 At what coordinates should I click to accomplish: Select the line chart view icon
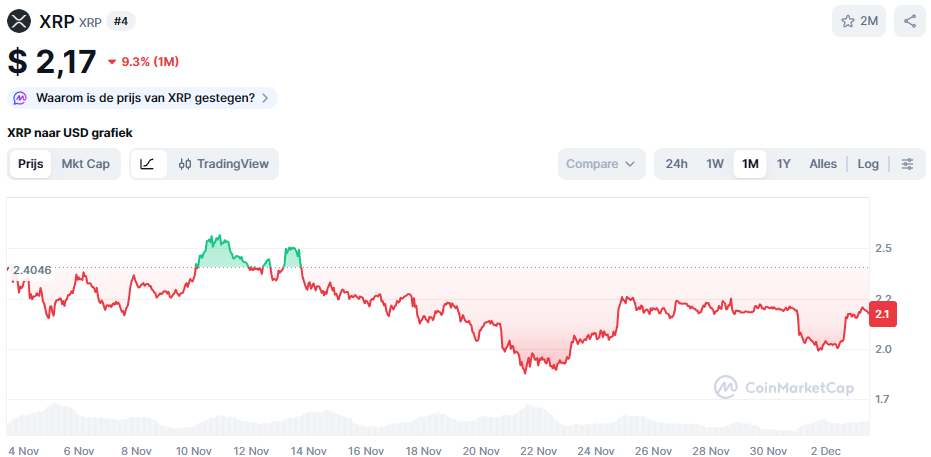coord(148,164)
